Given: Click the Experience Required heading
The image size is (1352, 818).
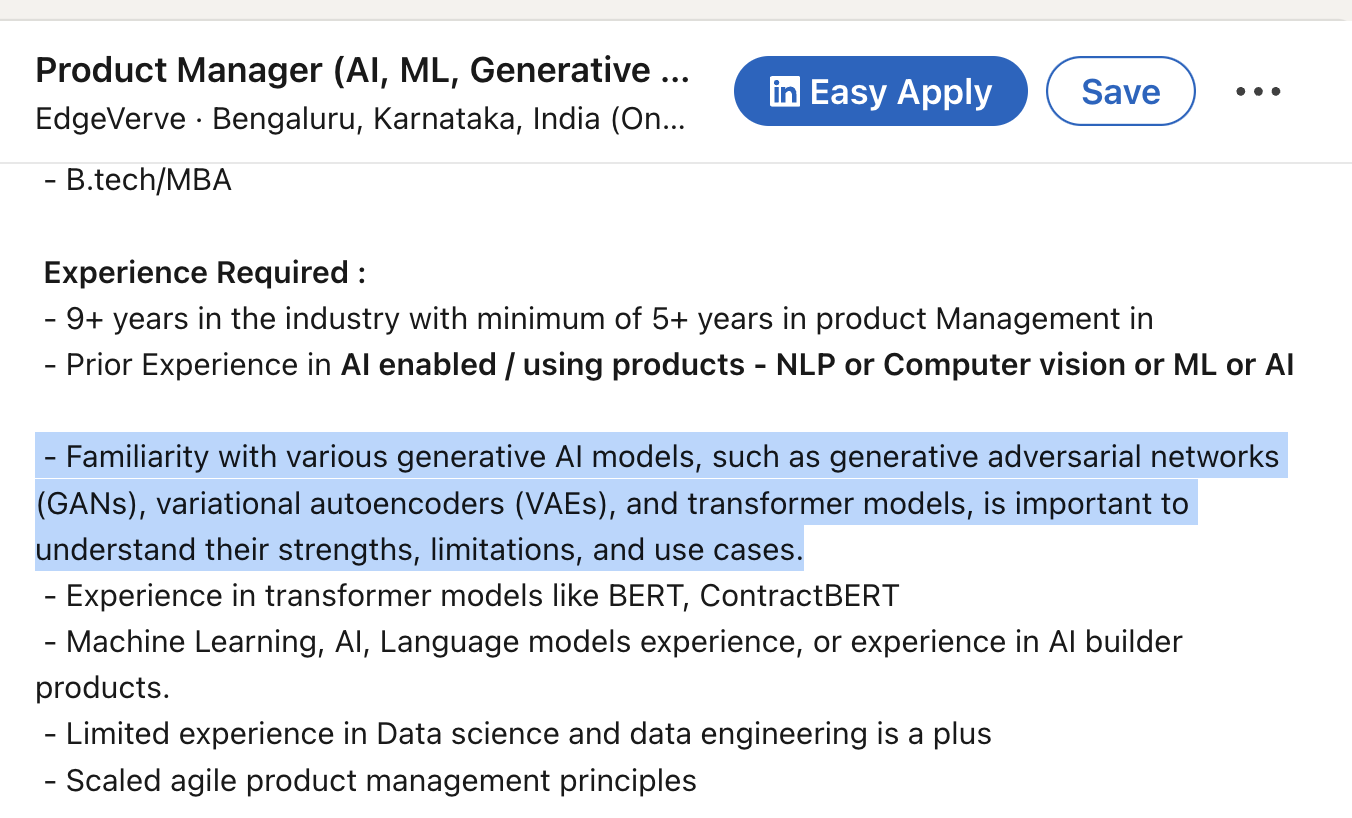Looking at the screenshot, I should tap(205, 273).
